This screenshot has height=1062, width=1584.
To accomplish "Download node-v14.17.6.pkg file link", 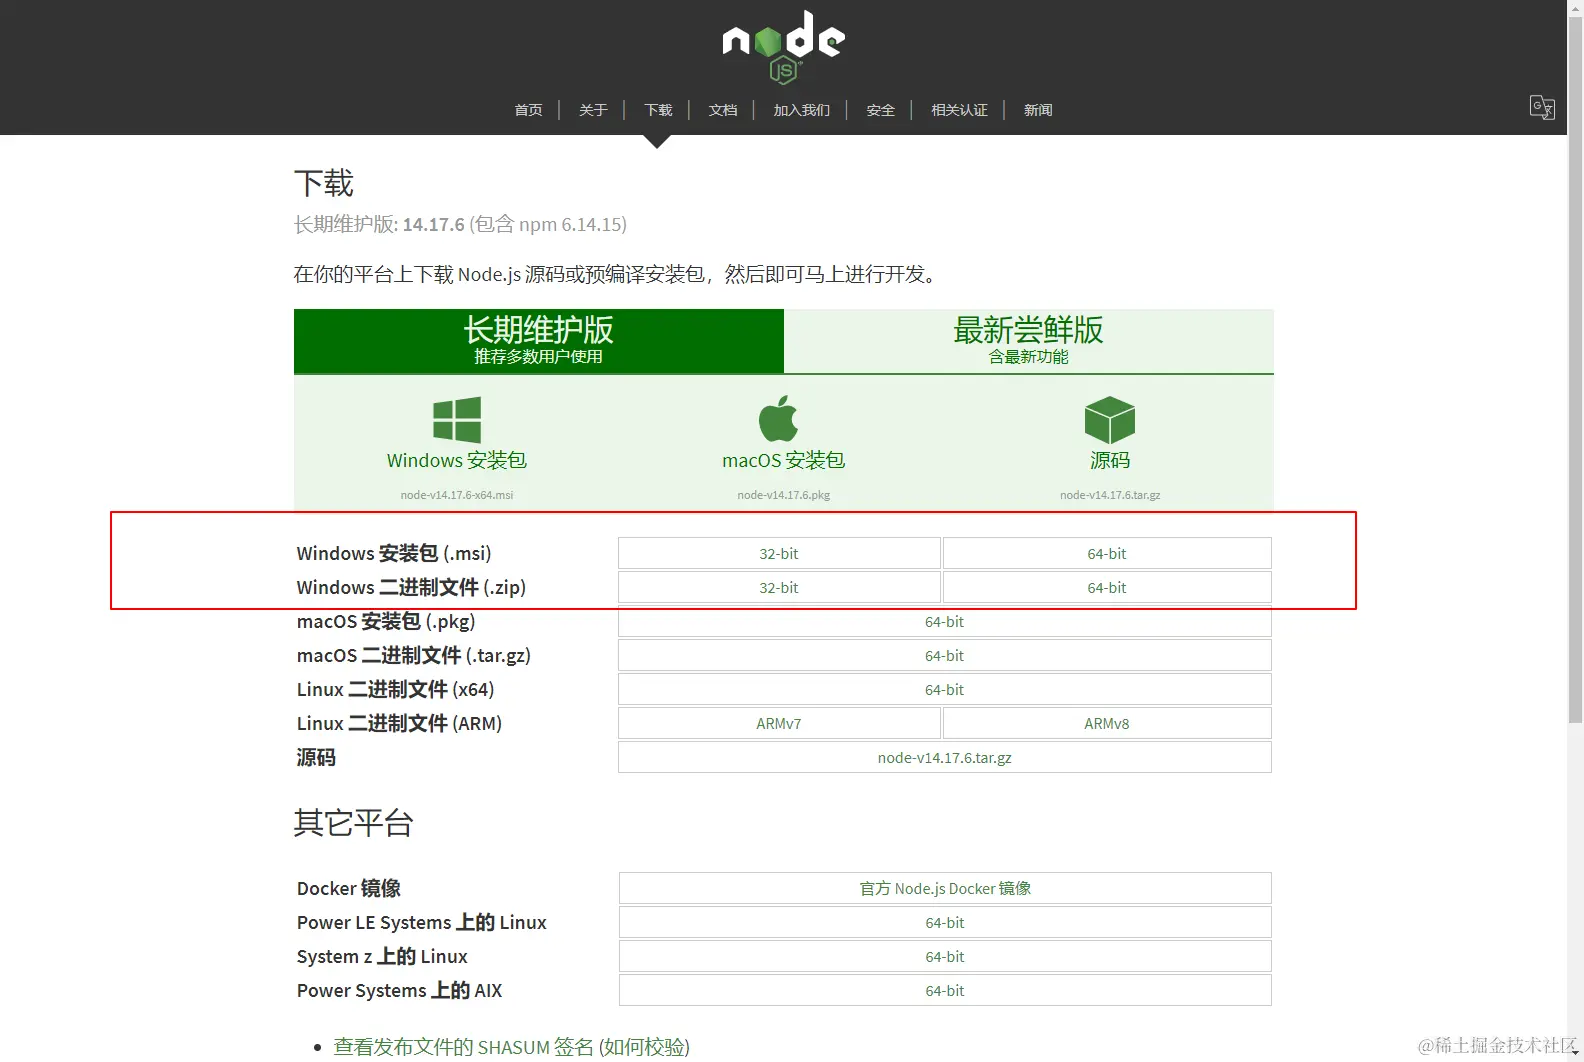I will coord(784,495).
